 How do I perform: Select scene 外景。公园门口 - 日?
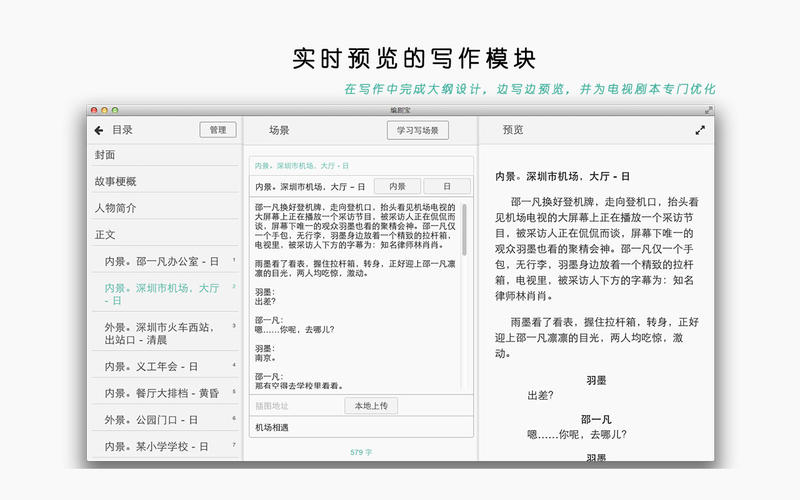pyautogui.click(x=164, y=420)
